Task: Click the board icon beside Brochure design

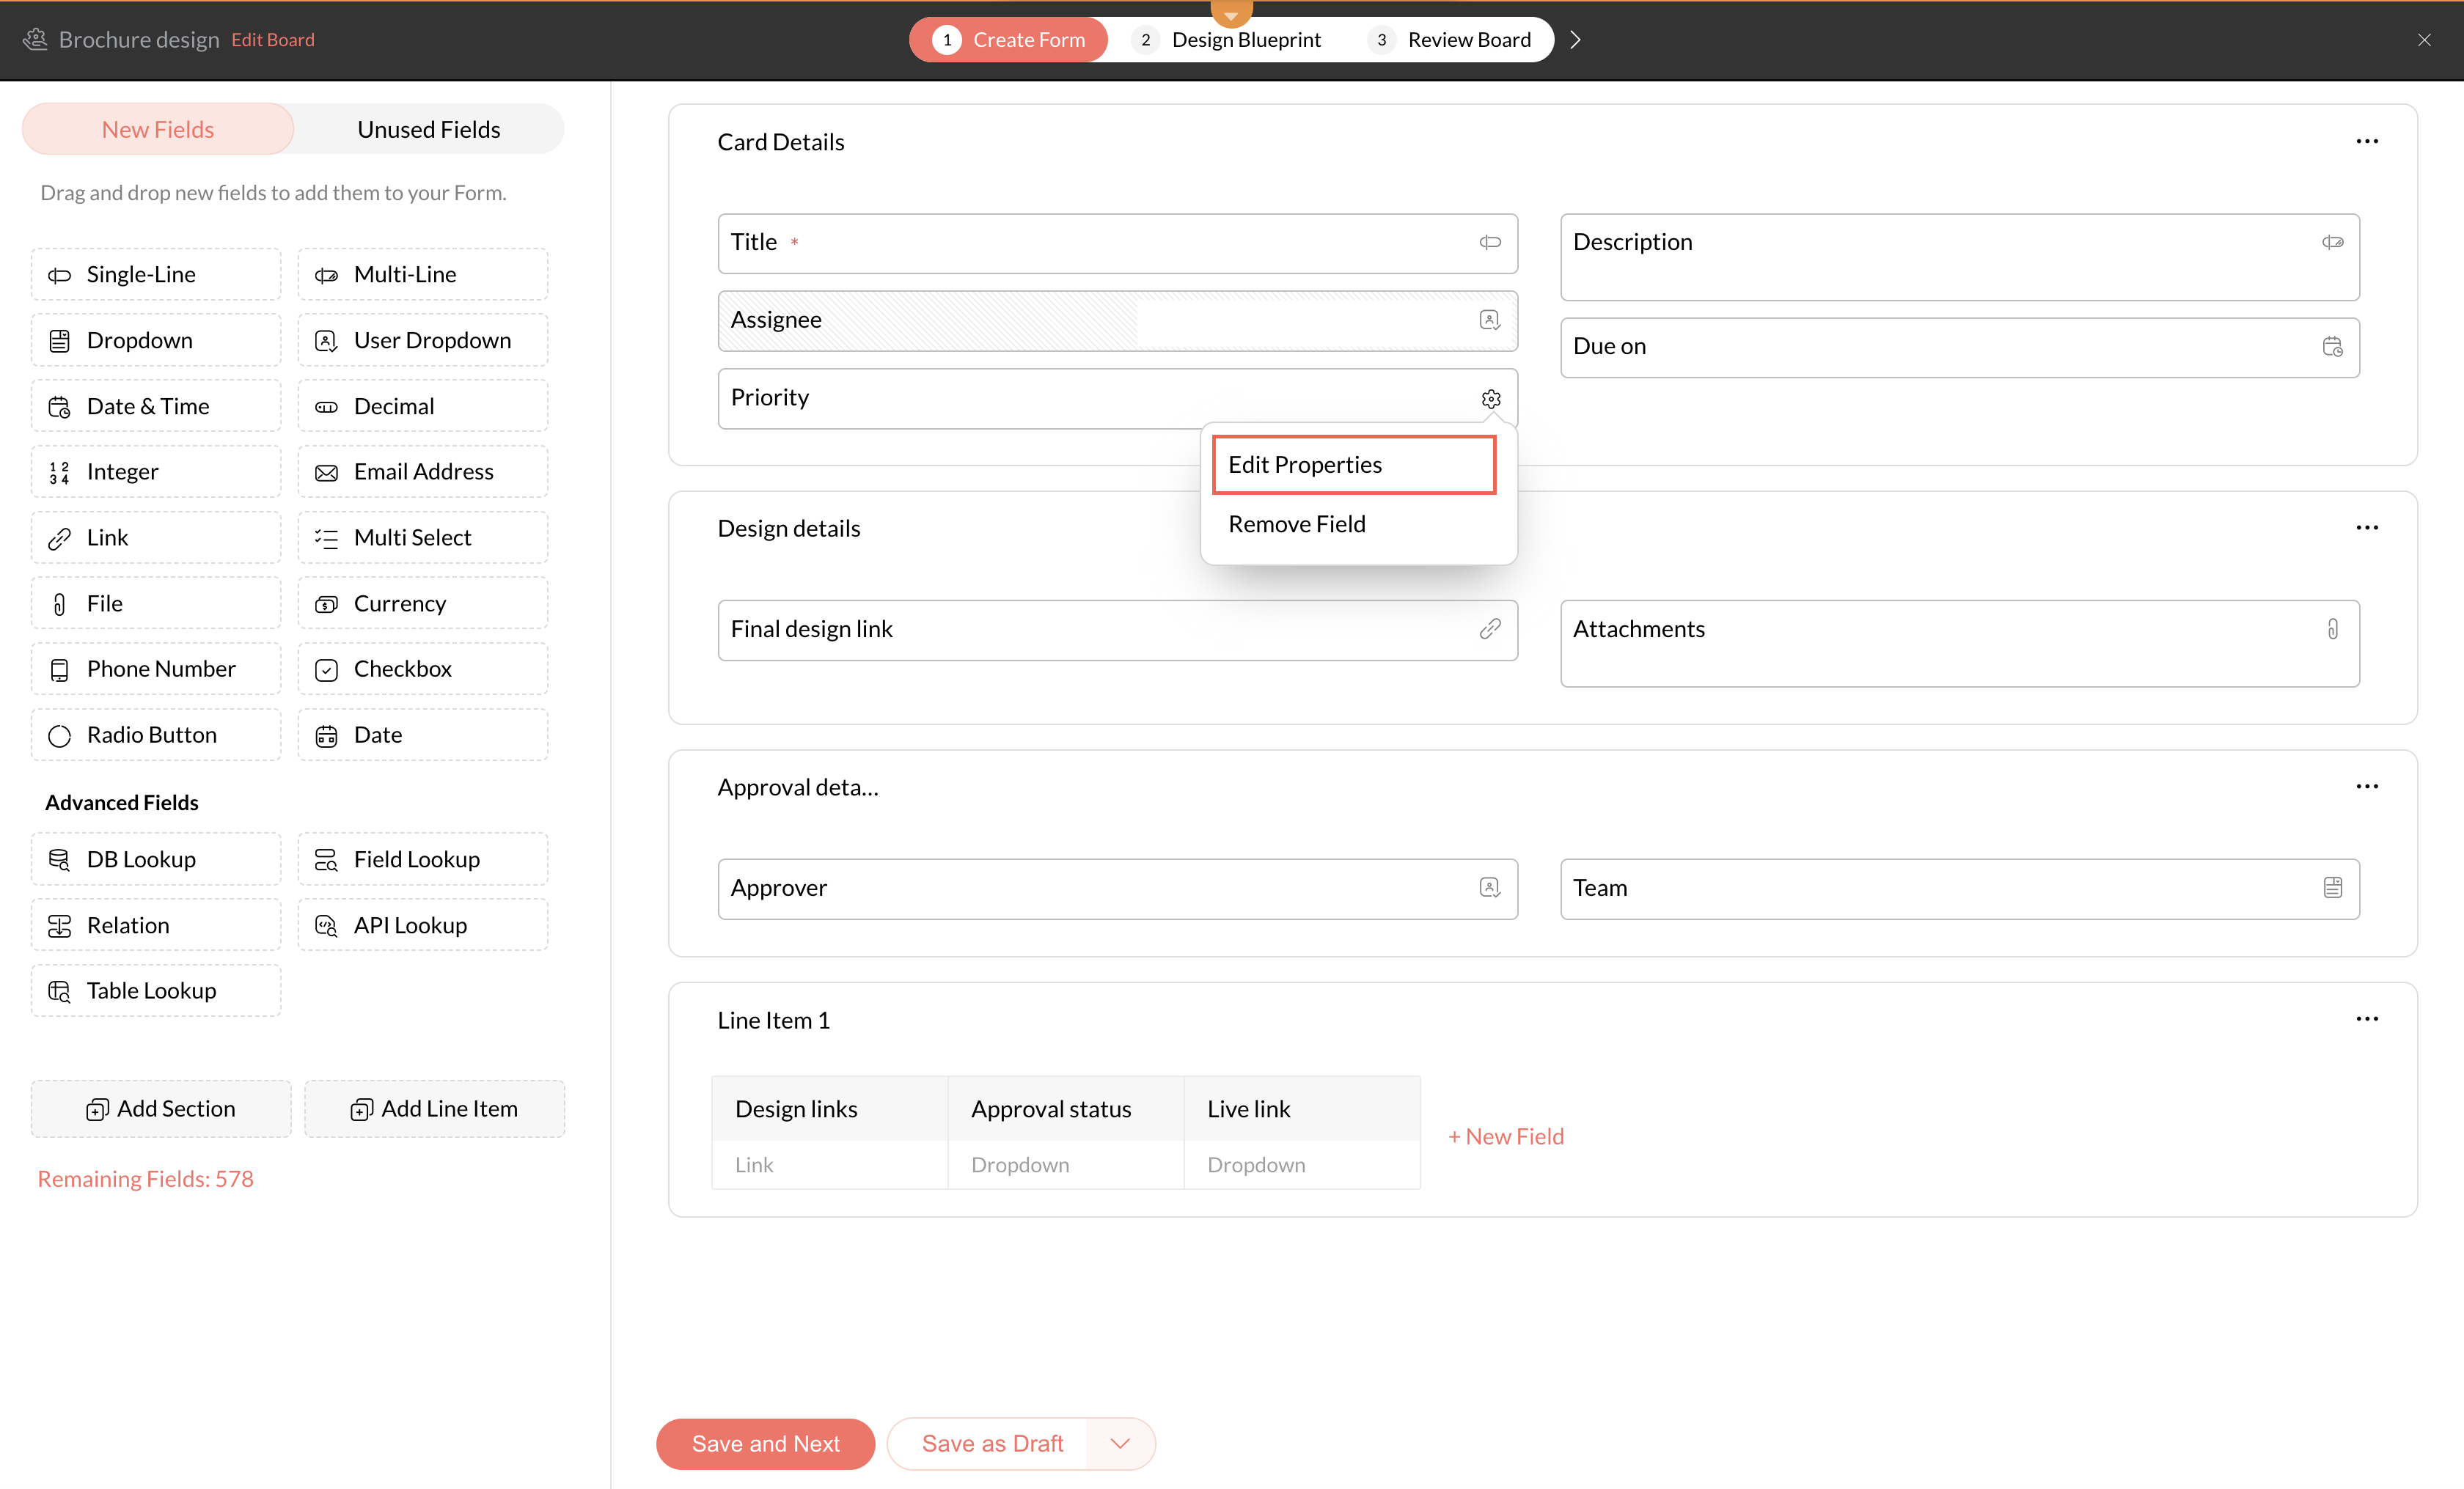Action: point(36,39)
